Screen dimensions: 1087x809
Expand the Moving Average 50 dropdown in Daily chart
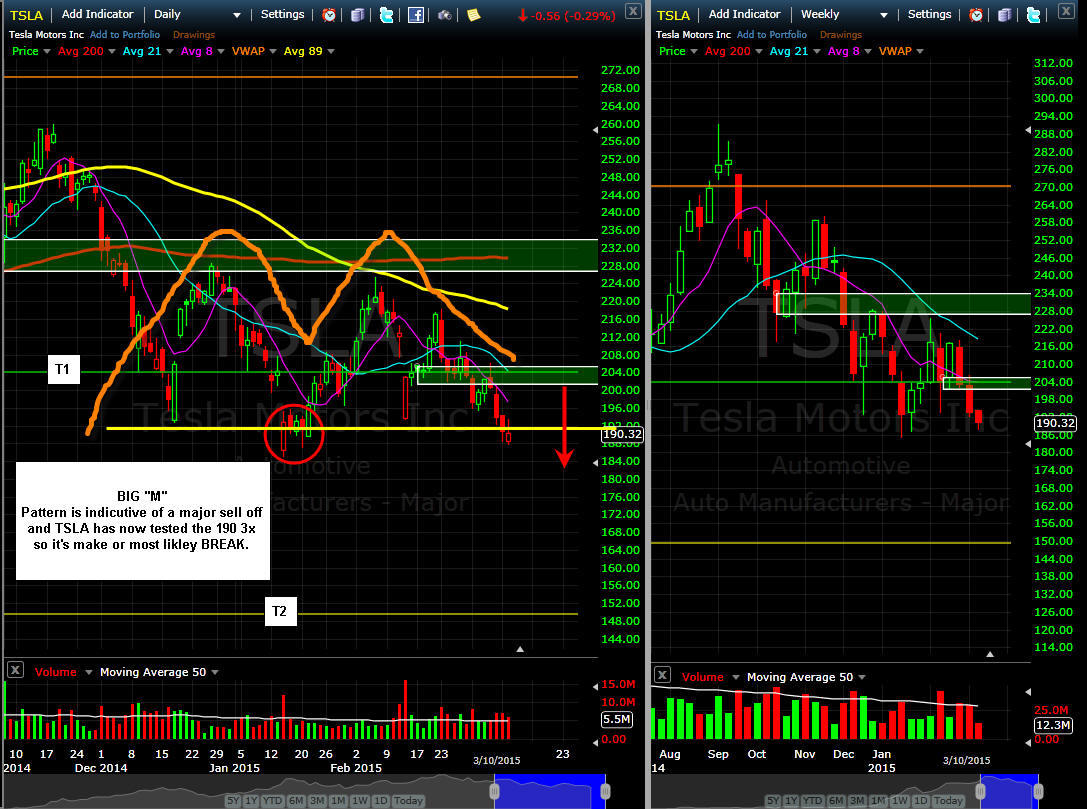tap(214, 672)
